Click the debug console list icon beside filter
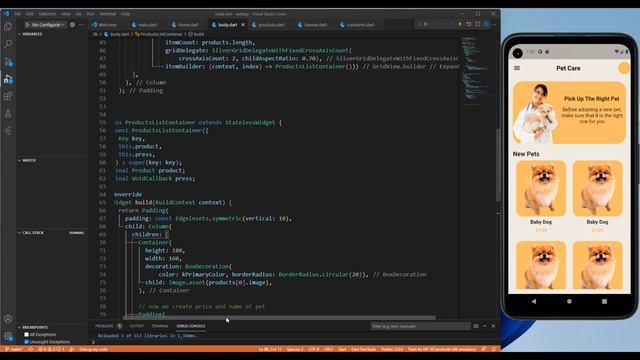This screenshot has height=360, width=640. coord(476,326)
